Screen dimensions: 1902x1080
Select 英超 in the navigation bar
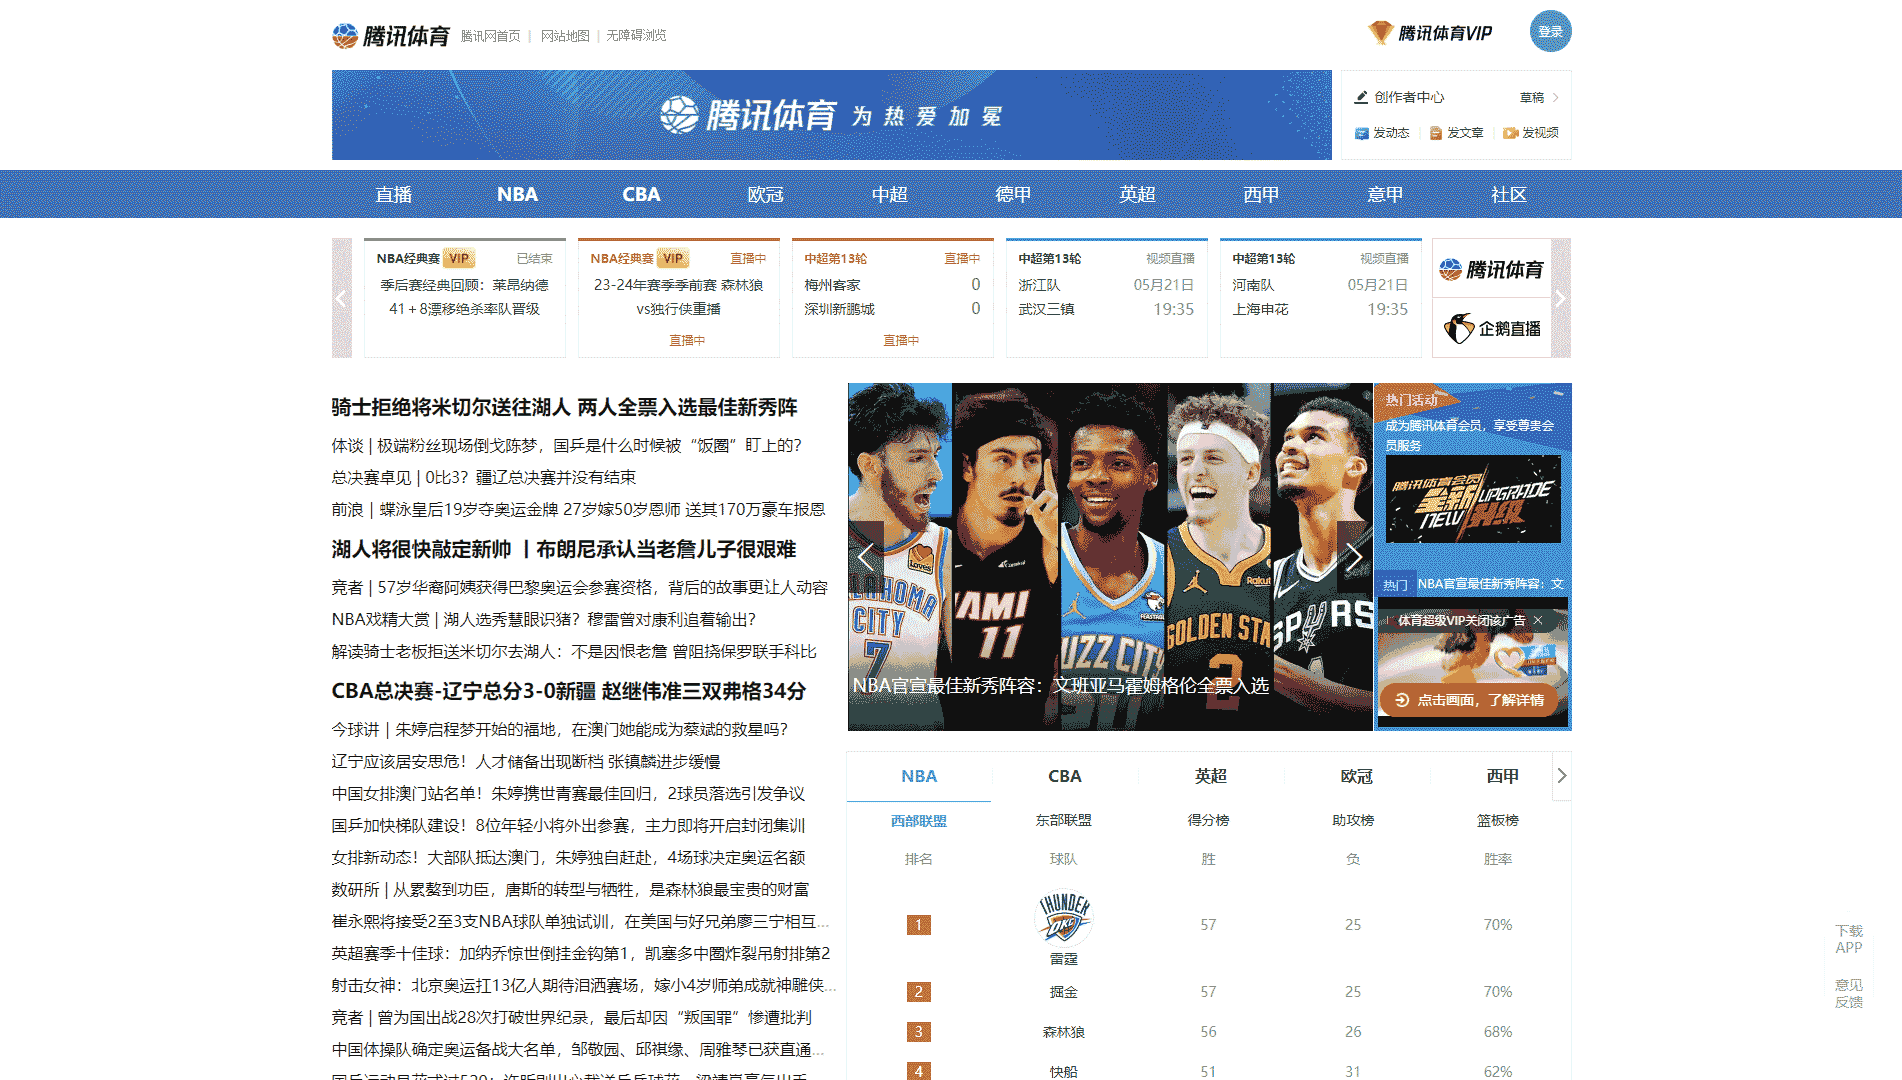[x=1137, y=194]
